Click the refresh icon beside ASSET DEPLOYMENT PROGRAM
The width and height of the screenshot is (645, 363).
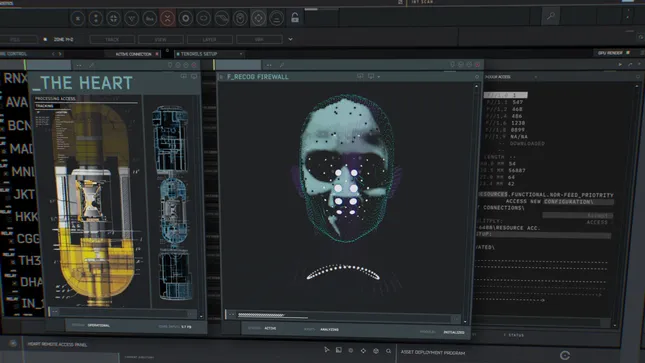click(565, 355)
